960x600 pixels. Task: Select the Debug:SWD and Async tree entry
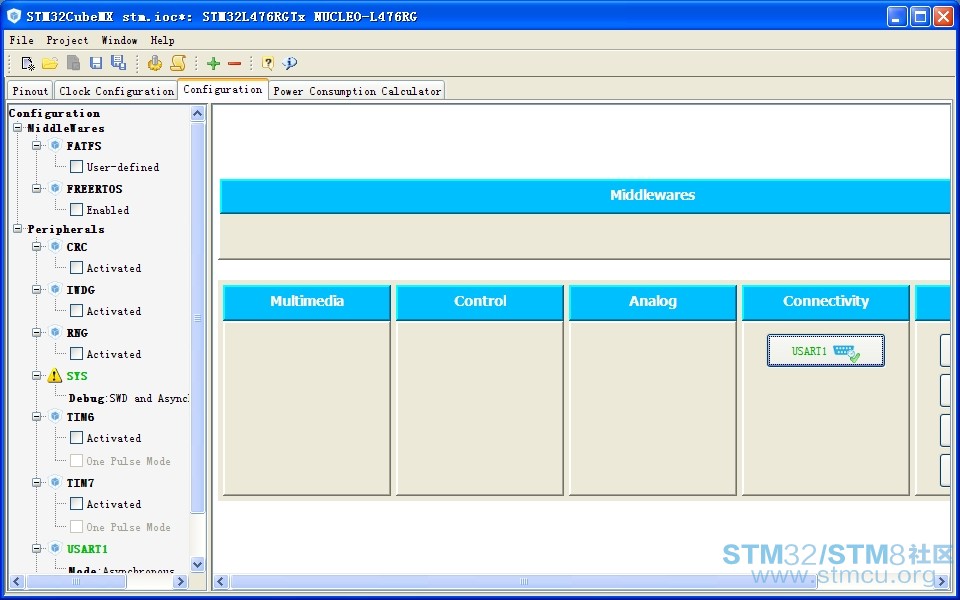click(129, 398)
